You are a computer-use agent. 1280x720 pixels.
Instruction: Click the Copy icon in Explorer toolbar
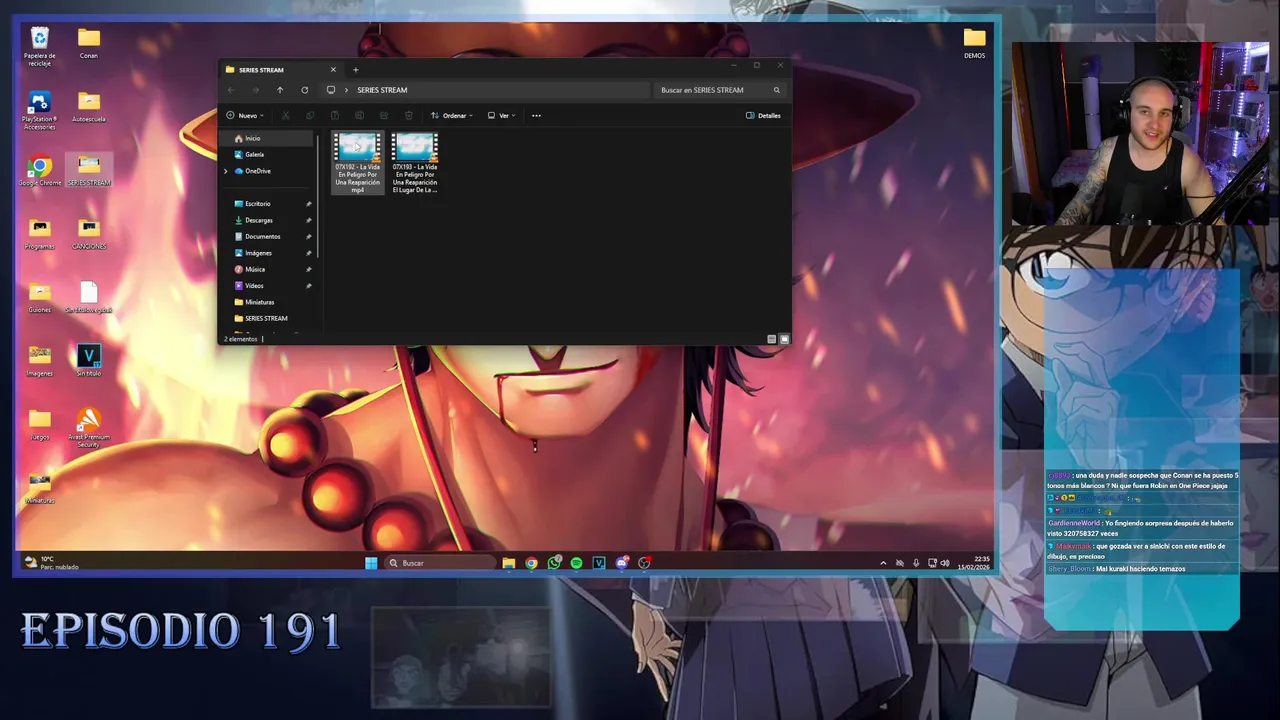click(x=310, y=115)
